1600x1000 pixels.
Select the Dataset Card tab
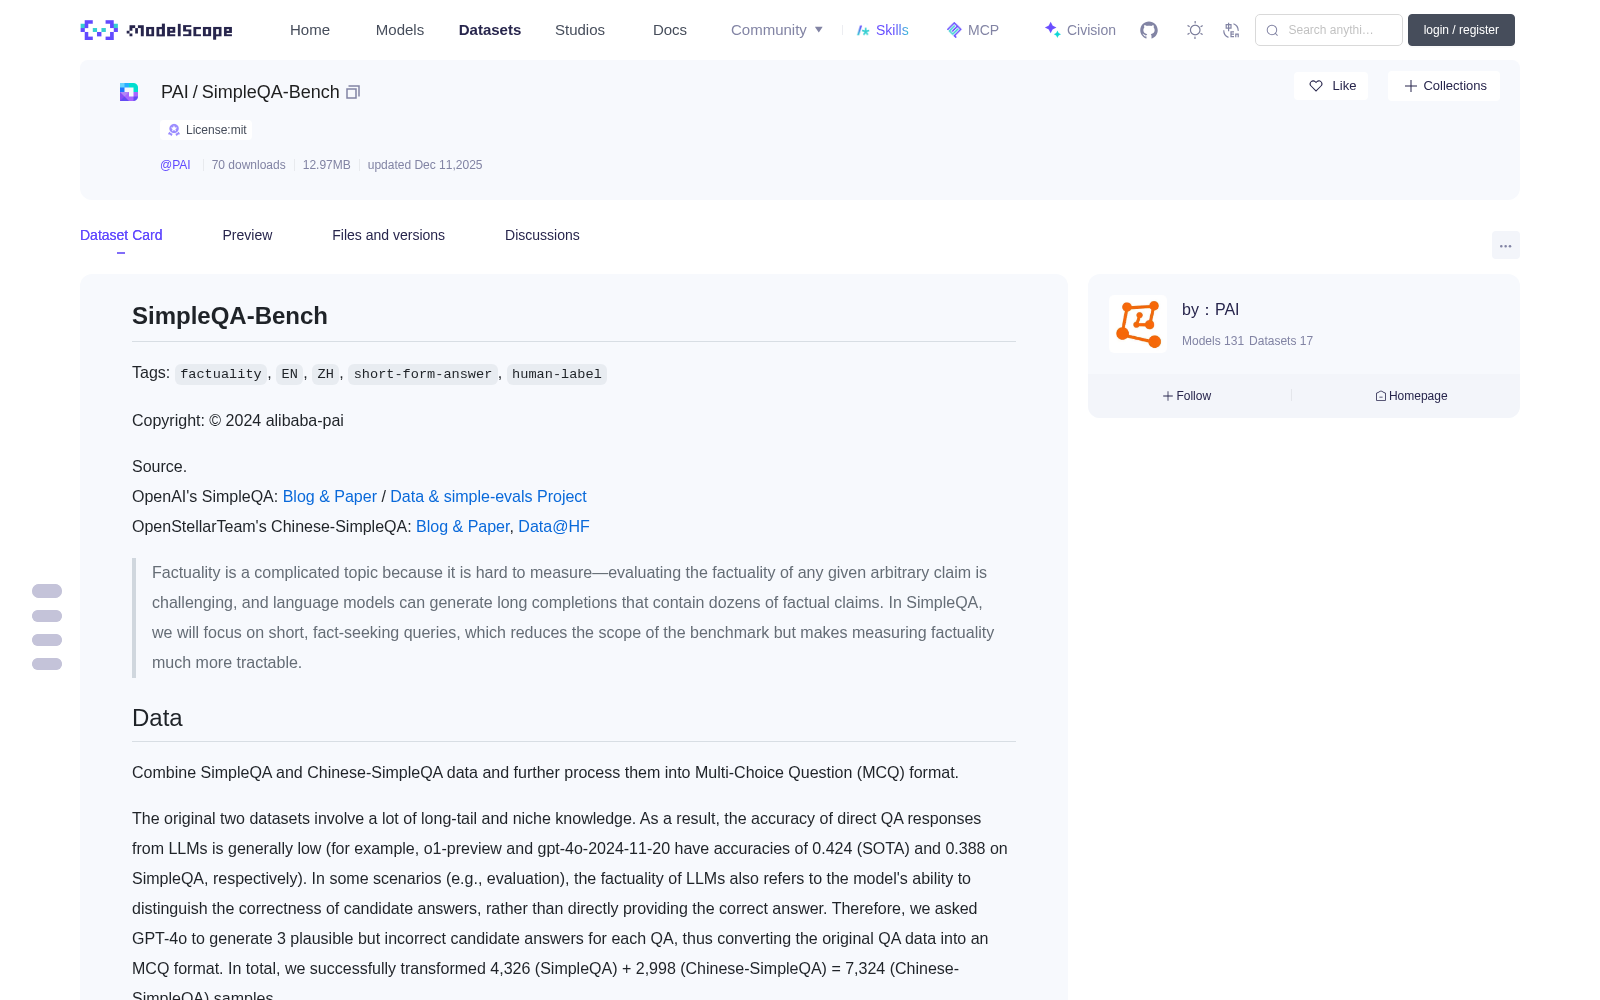(x=121, y=235)
